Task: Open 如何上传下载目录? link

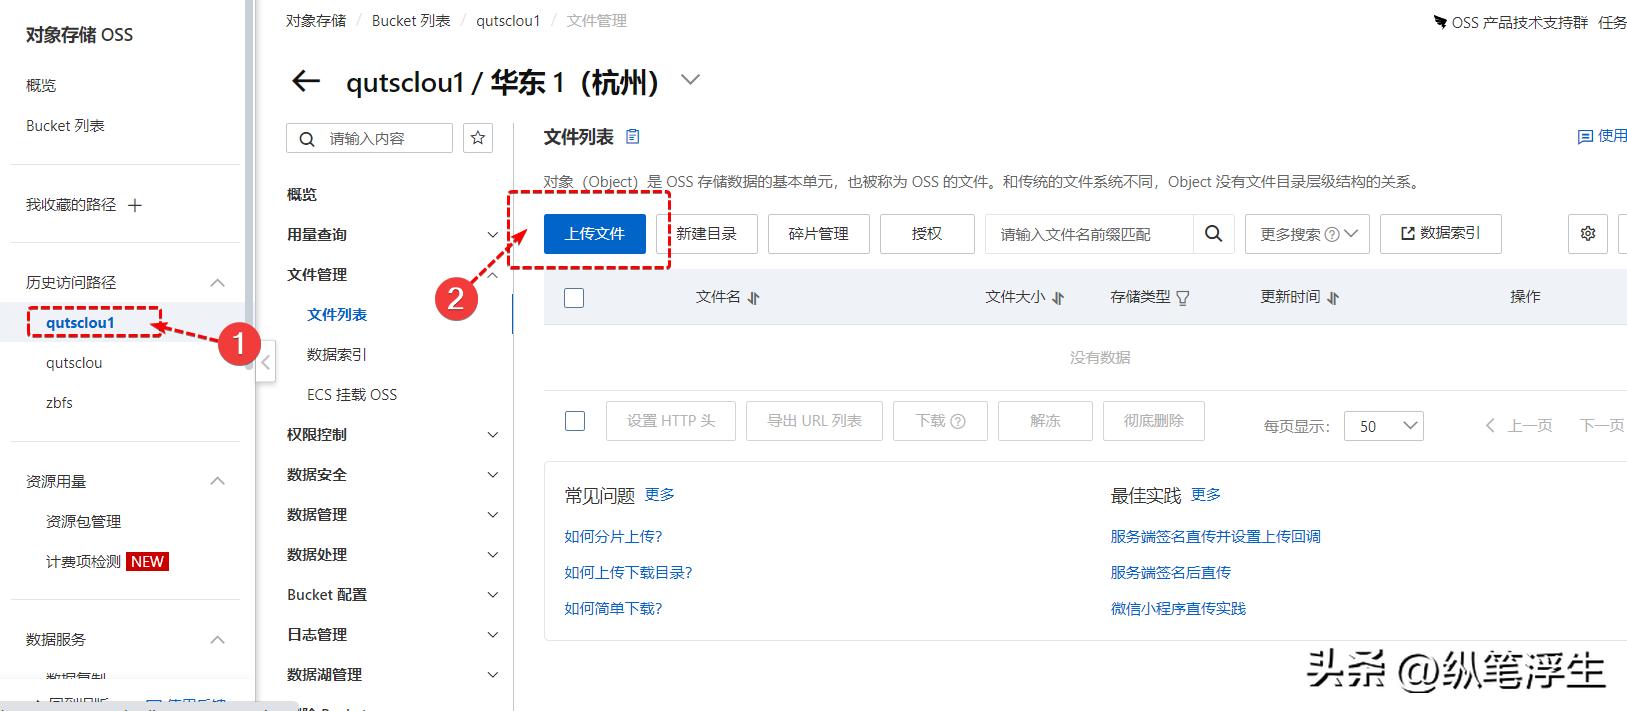Action: [x=628, y=573]
